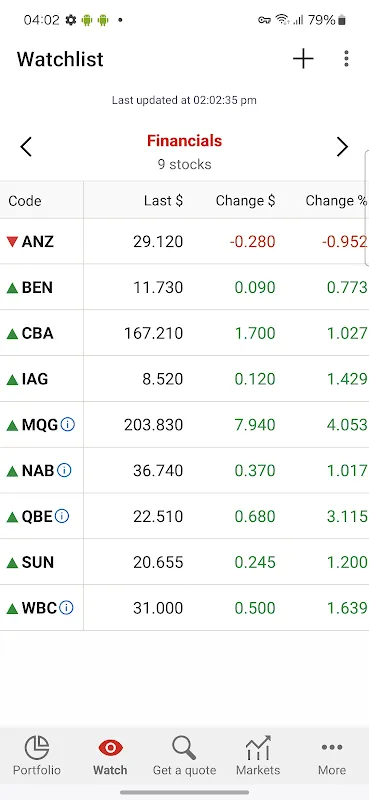Go to previous watchlist with left chevron
Screen dimensions: 369x800
tap(26, 147)
